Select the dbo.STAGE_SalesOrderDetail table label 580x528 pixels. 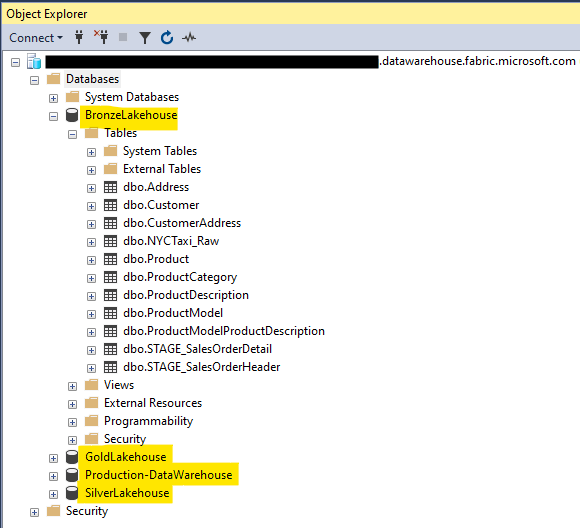(x=198, y=349)
